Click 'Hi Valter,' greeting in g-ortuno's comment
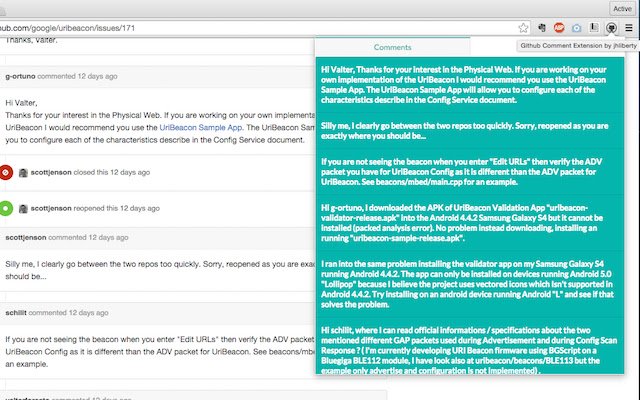The width and height of the screenshot is (640, 400). click(21, 103)
